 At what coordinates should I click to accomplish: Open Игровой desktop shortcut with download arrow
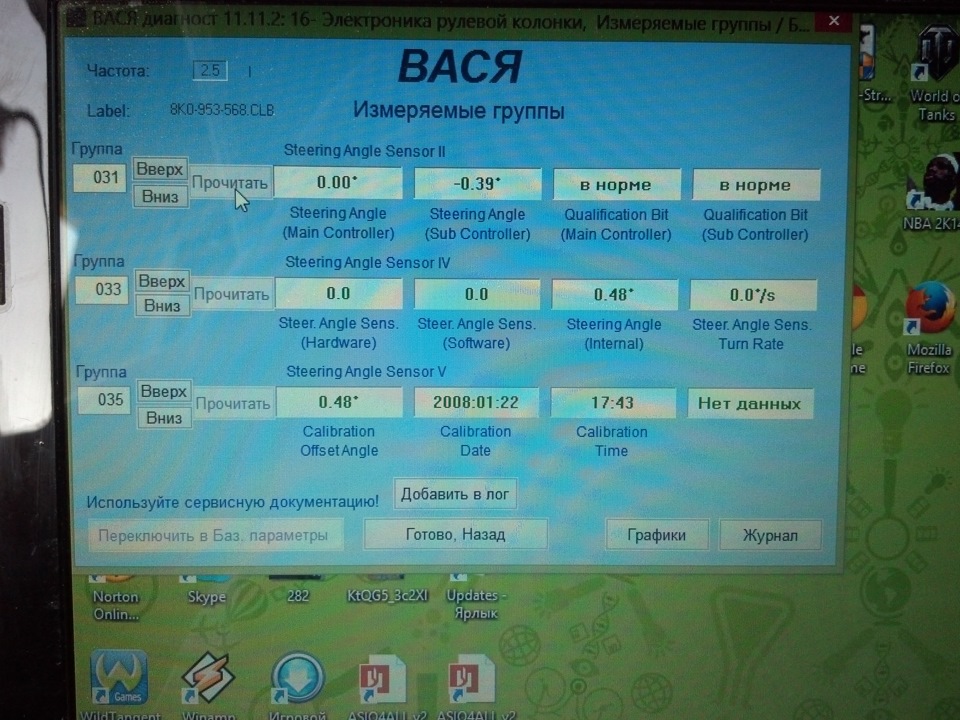click(298, 684)
